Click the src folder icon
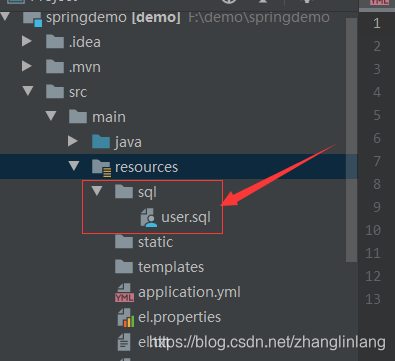 [x=55, y=91]
